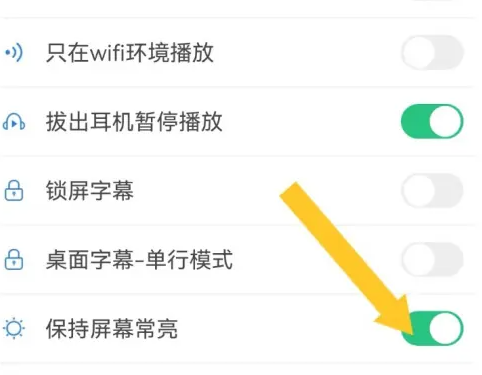Tap the lock icon beside 桌面字幕-单行模式
The height and width of the screenshot is (375, 482).
pyautogui.click(x=14, y=259)
